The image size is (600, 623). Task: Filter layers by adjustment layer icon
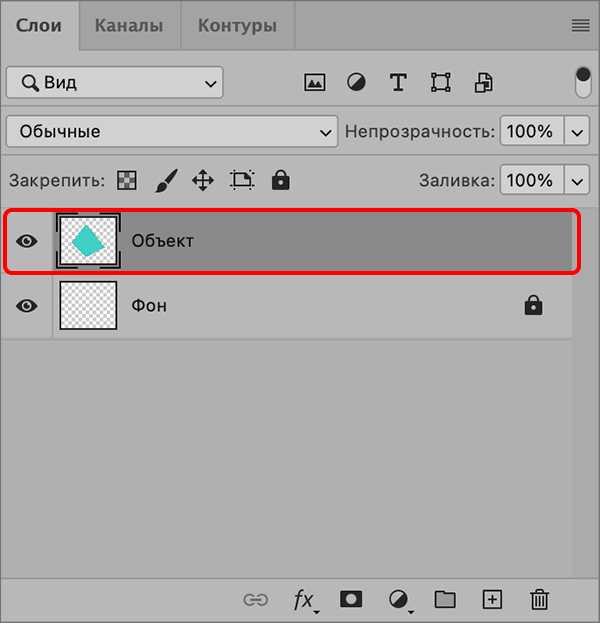point(356,82)
